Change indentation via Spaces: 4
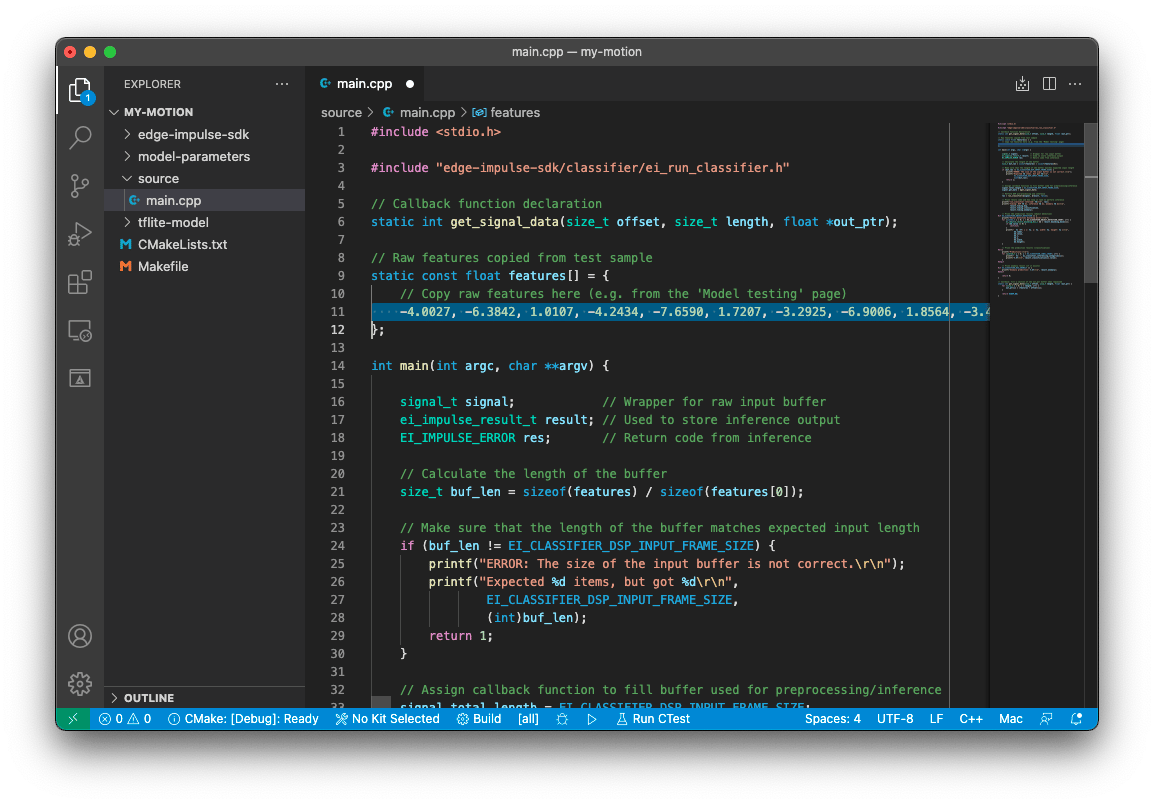Viewport: 1154px width, 804px height. (832, 719)
